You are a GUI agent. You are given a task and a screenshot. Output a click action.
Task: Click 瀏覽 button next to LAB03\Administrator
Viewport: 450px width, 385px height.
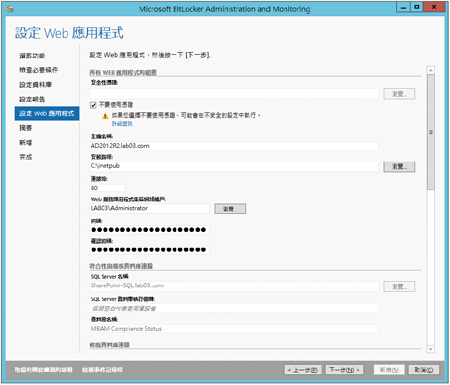(230, 209)
